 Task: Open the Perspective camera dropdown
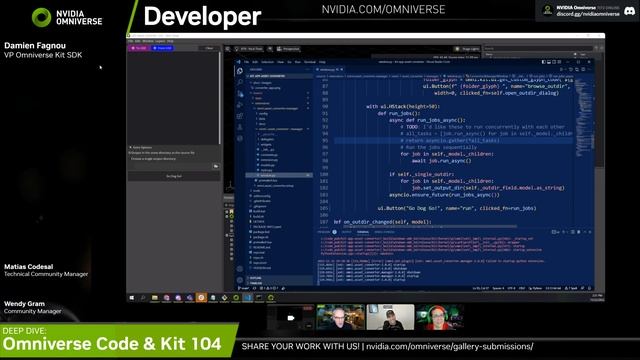point(288,49)
